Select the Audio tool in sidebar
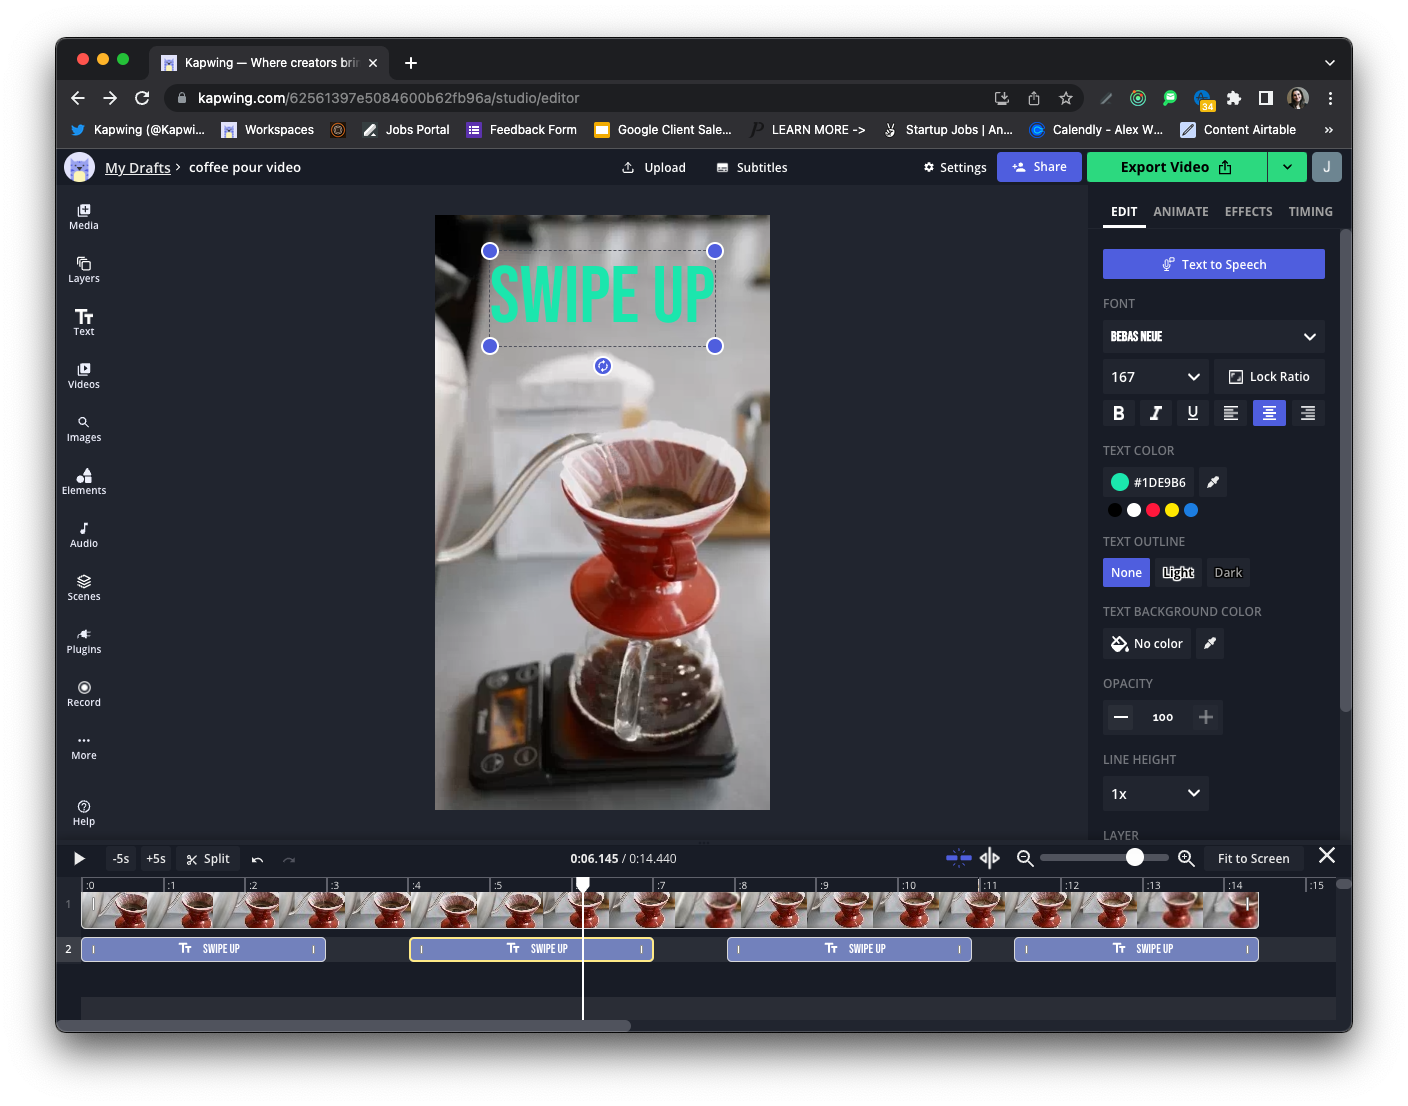The height and width of the screenshot is (1106, 1408). pyautogui.click(x=84, y=534)
